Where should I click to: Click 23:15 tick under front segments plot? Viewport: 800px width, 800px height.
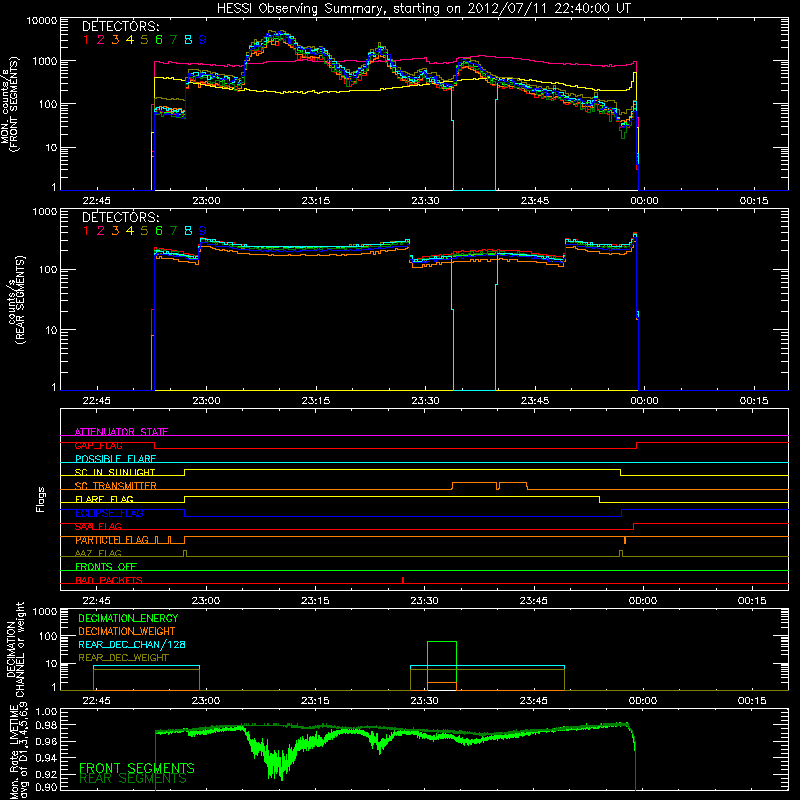[316, 201]
